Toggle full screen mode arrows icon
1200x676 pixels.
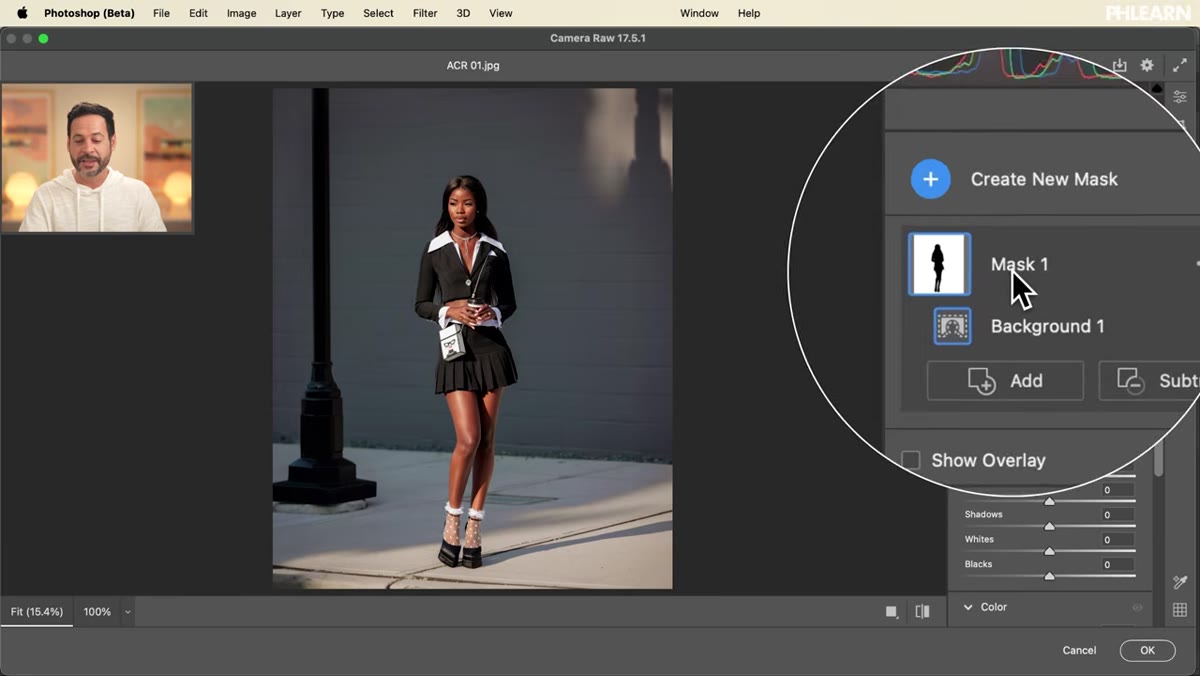click(x=1179, y=65)
